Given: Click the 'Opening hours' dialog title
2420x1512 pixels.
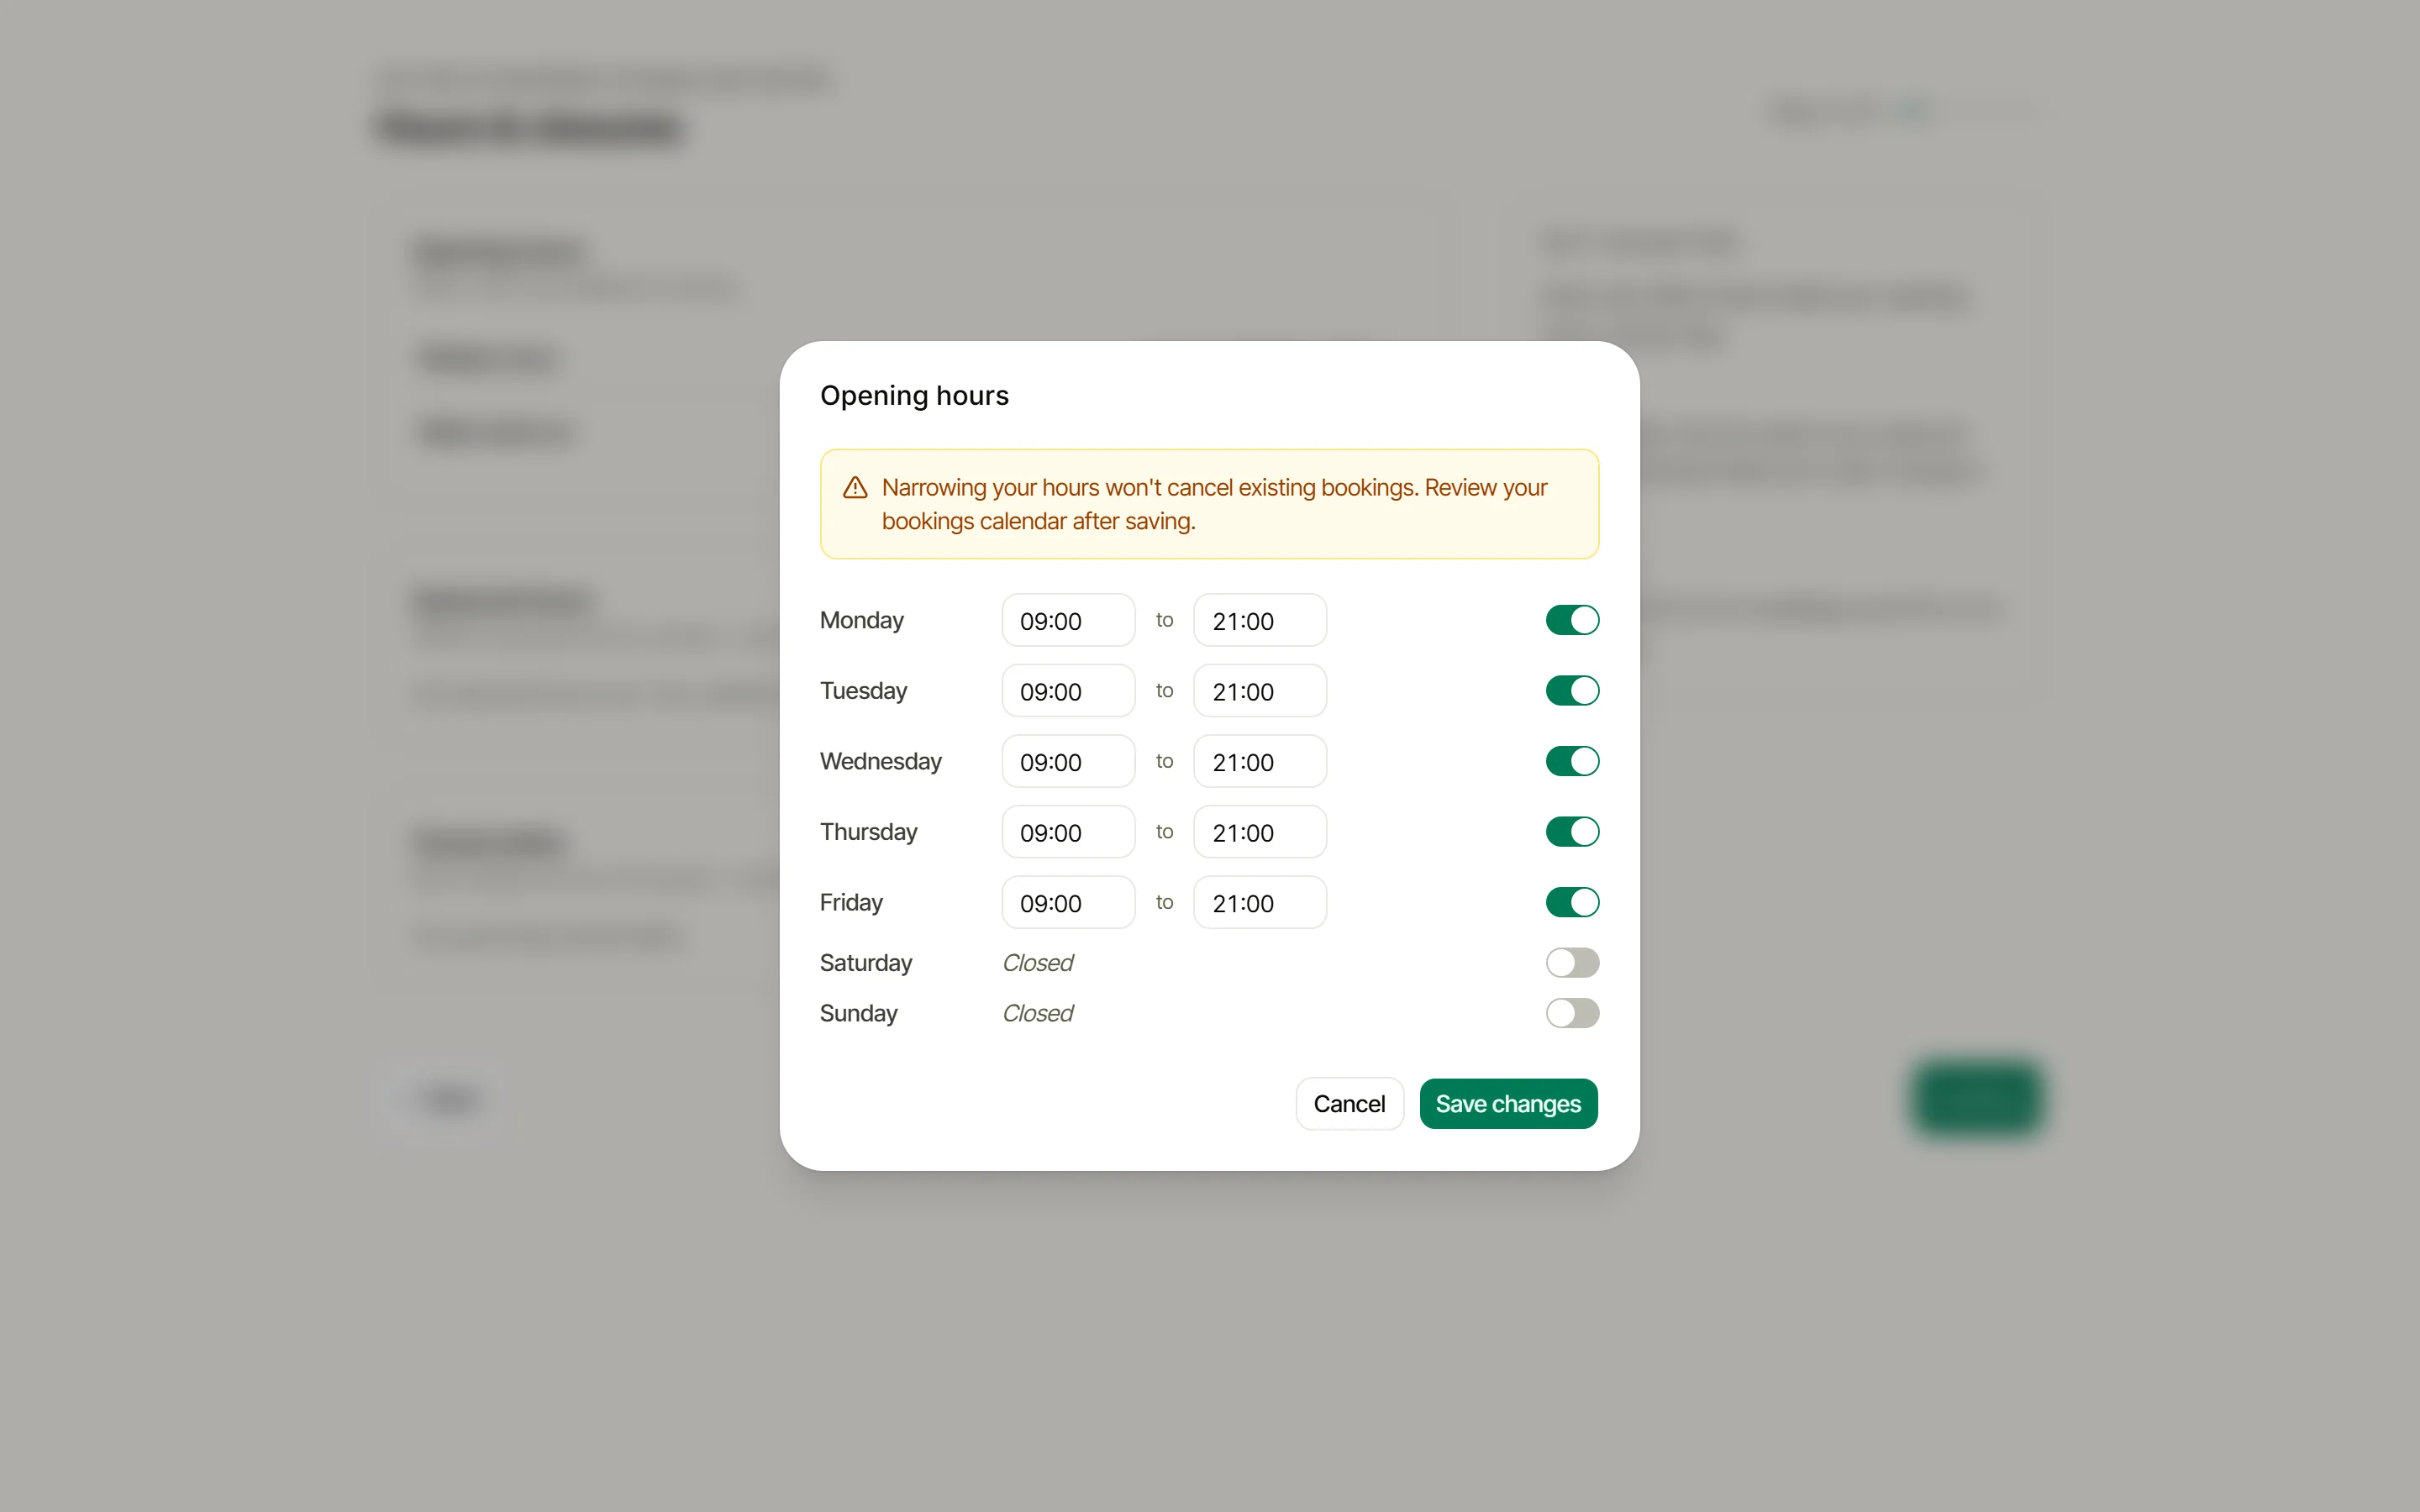Looking at the screenshot, I should [x=914, y=396].
